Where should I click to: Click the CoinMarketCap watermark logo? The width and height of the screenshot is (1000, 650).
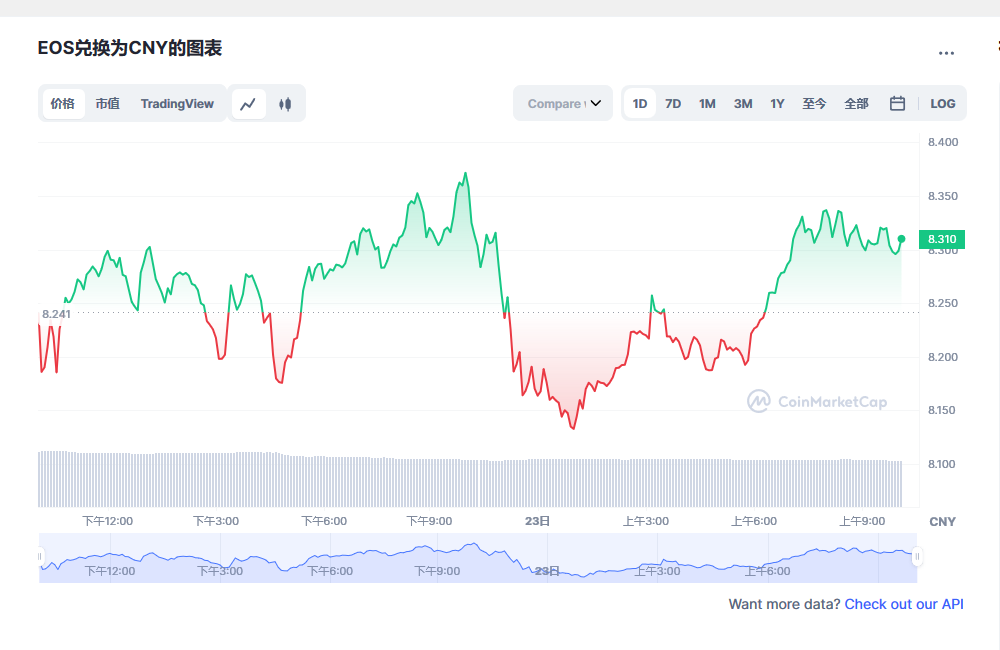point(816,401)
